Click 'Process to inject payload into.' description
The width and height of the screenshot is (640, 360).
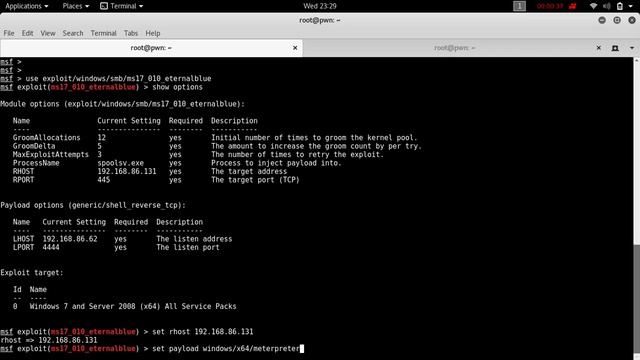[276, 163]
